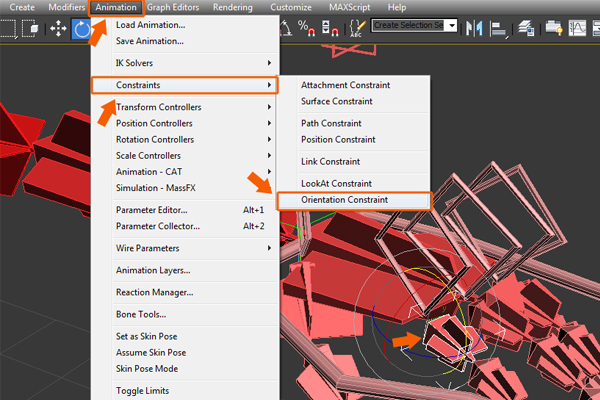
Task: Open Bone Tools... entry
Action: pos(185,314)
